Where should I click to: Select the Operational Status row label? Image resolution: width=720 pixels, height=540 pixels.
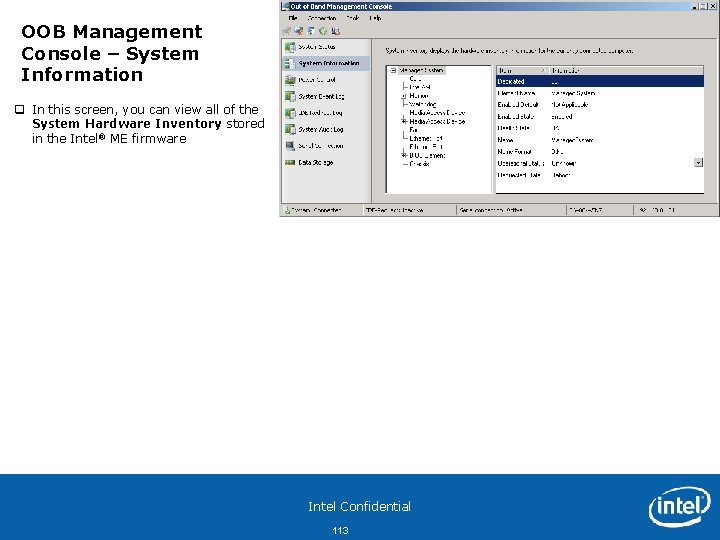(521, 163)
